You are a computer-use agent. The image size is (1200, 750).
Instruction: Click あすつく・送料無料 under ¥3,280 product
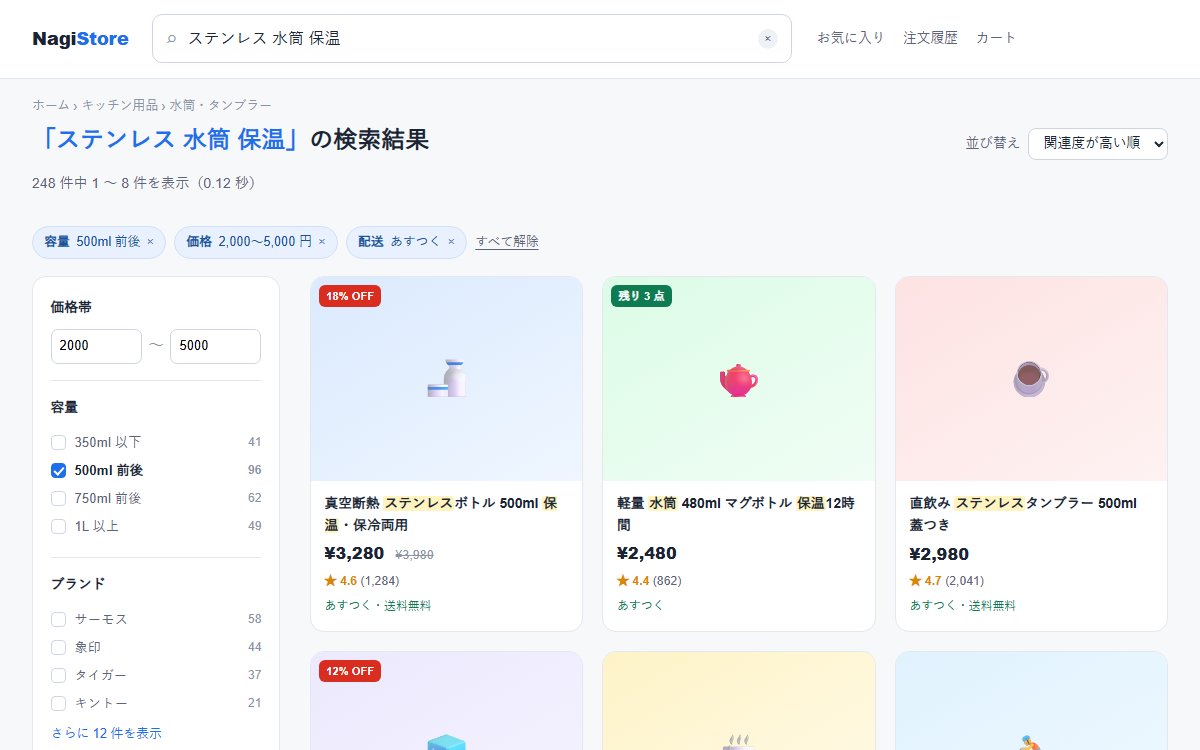point(378,605)
